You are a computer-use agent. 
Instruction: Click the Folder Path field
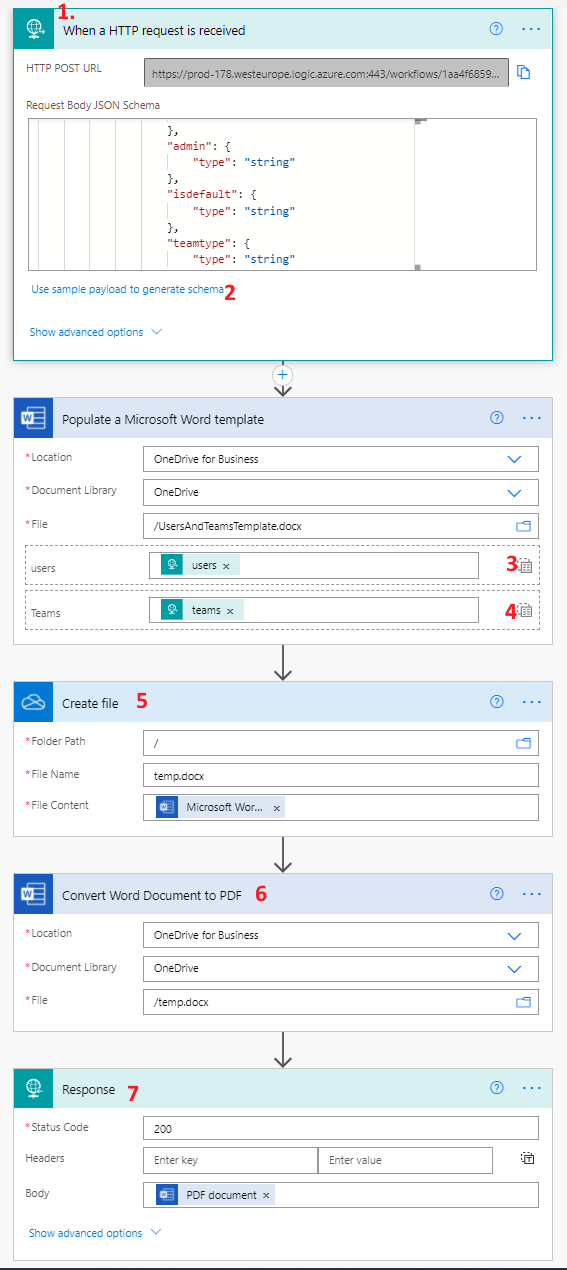[341, 743]
